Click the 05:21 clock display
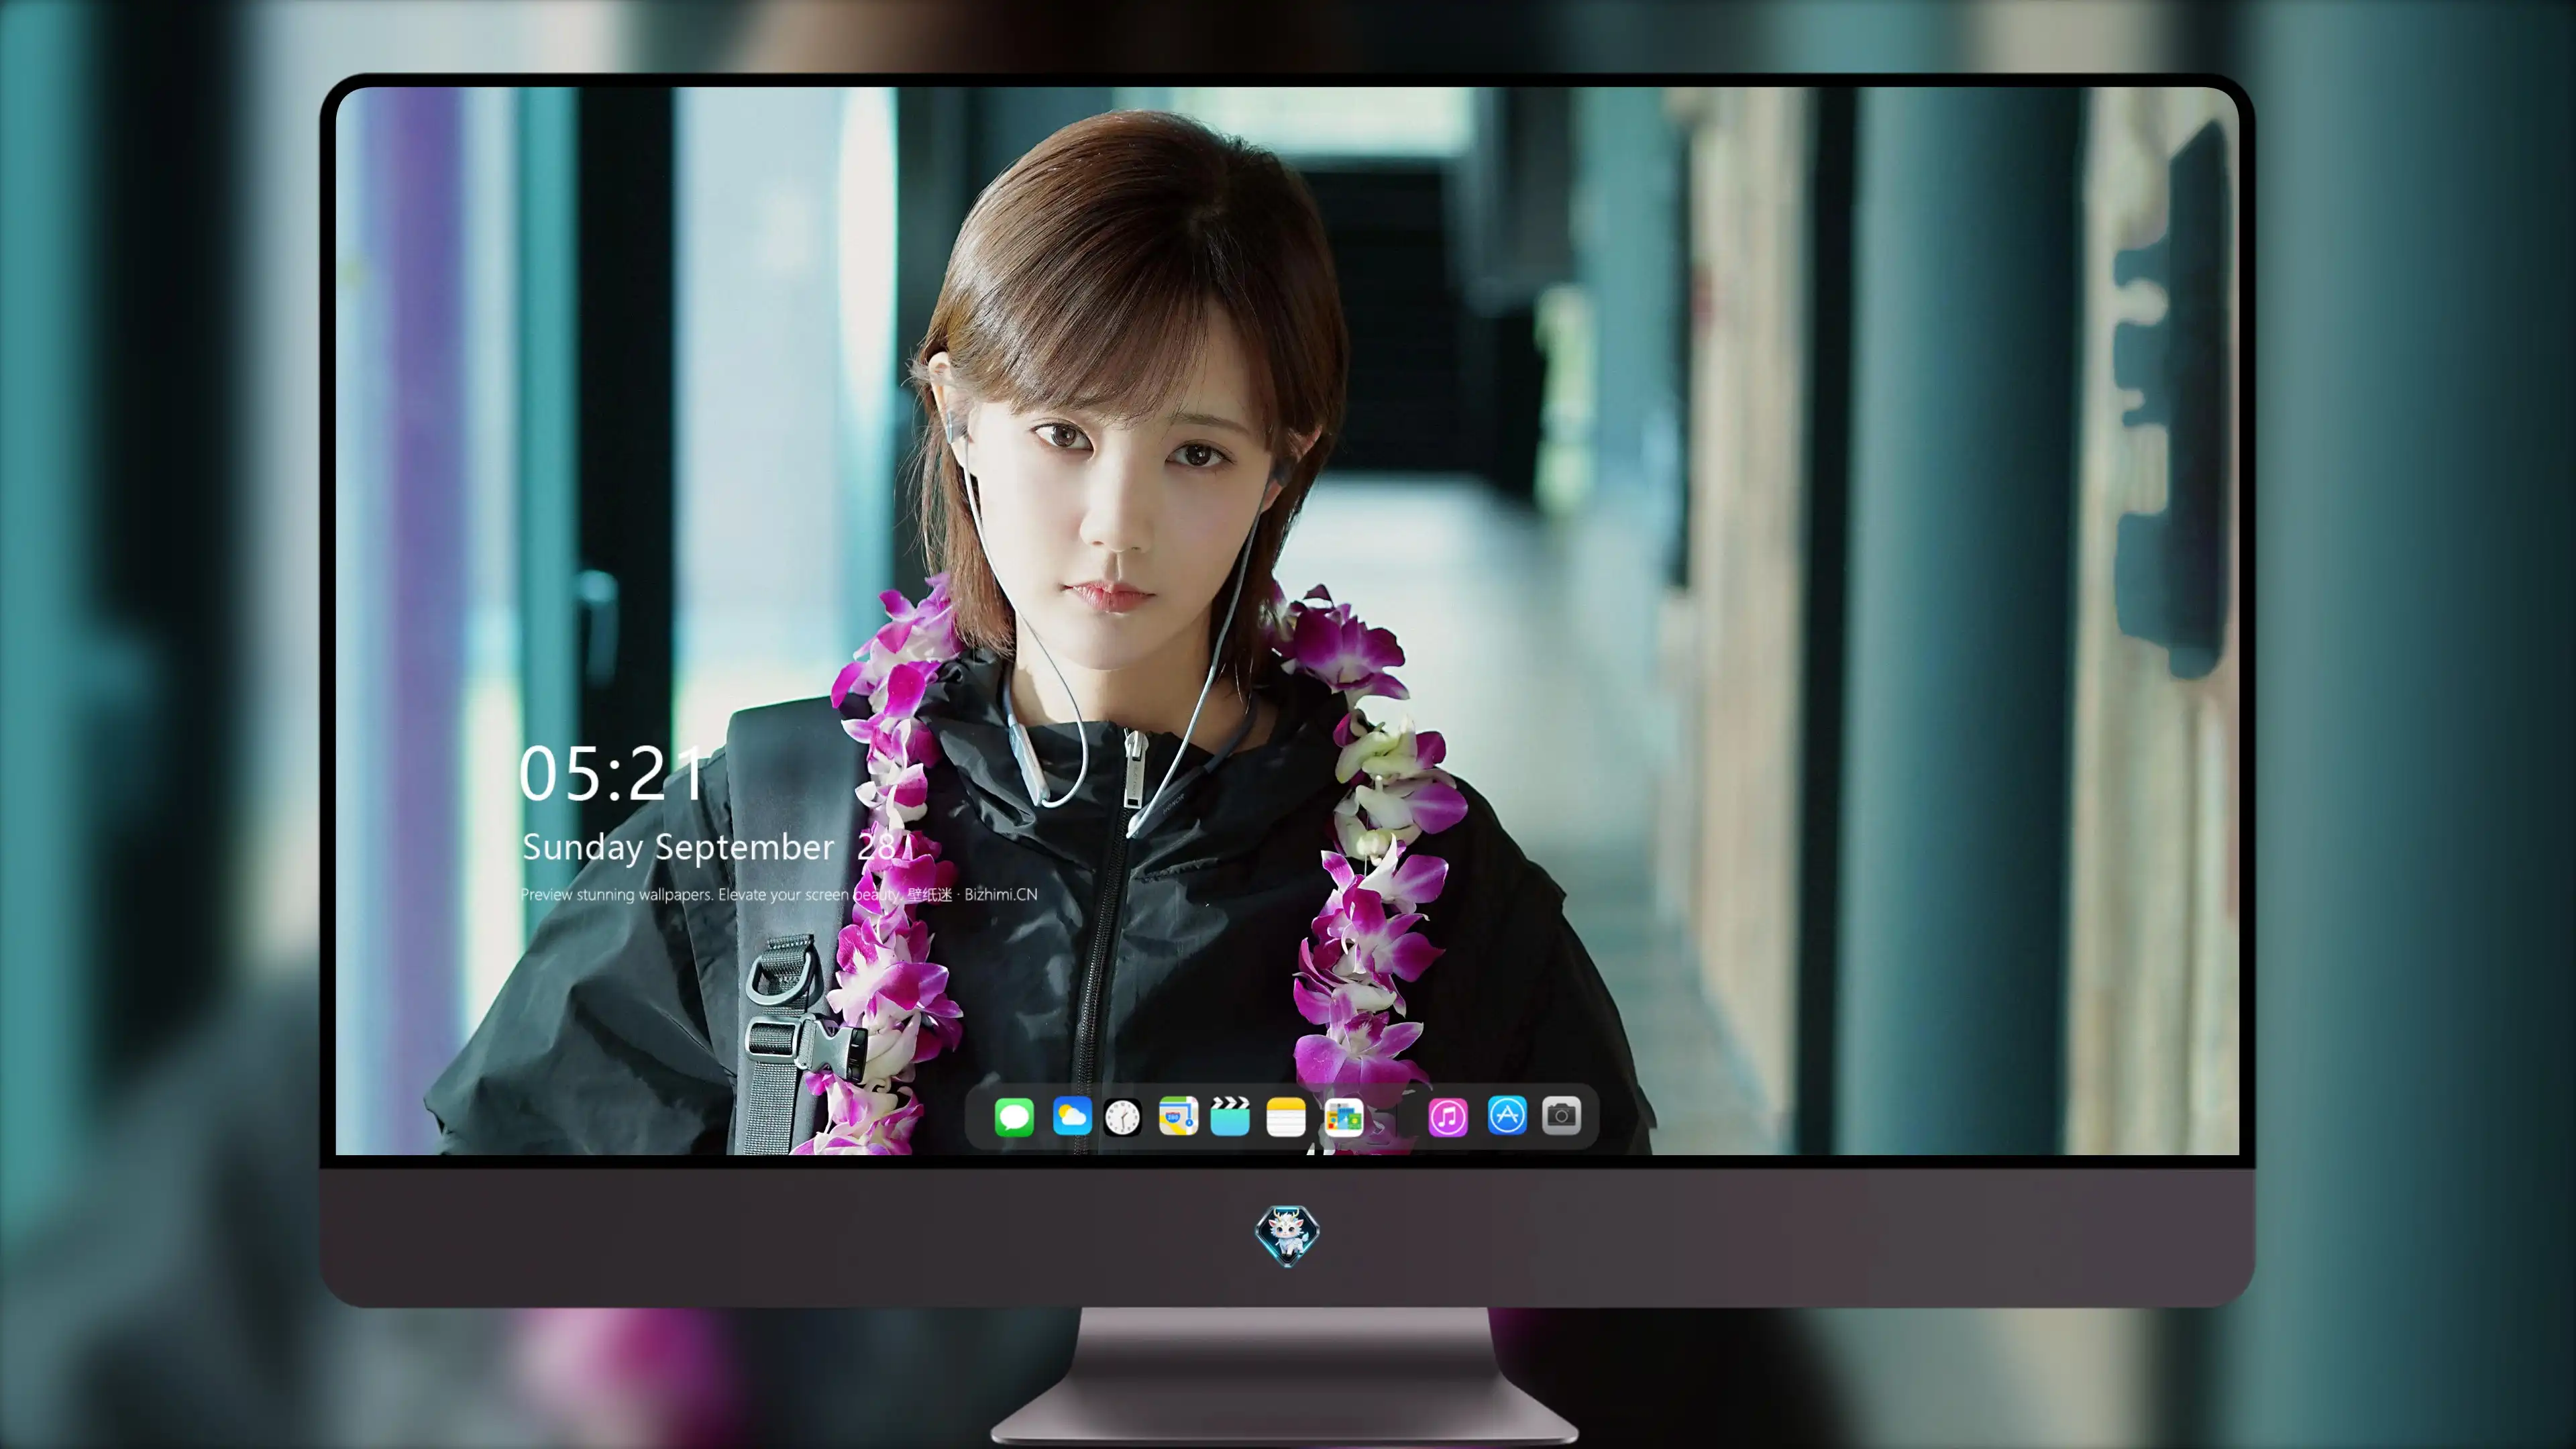2576x1449 pixels. tap(612, 773)
